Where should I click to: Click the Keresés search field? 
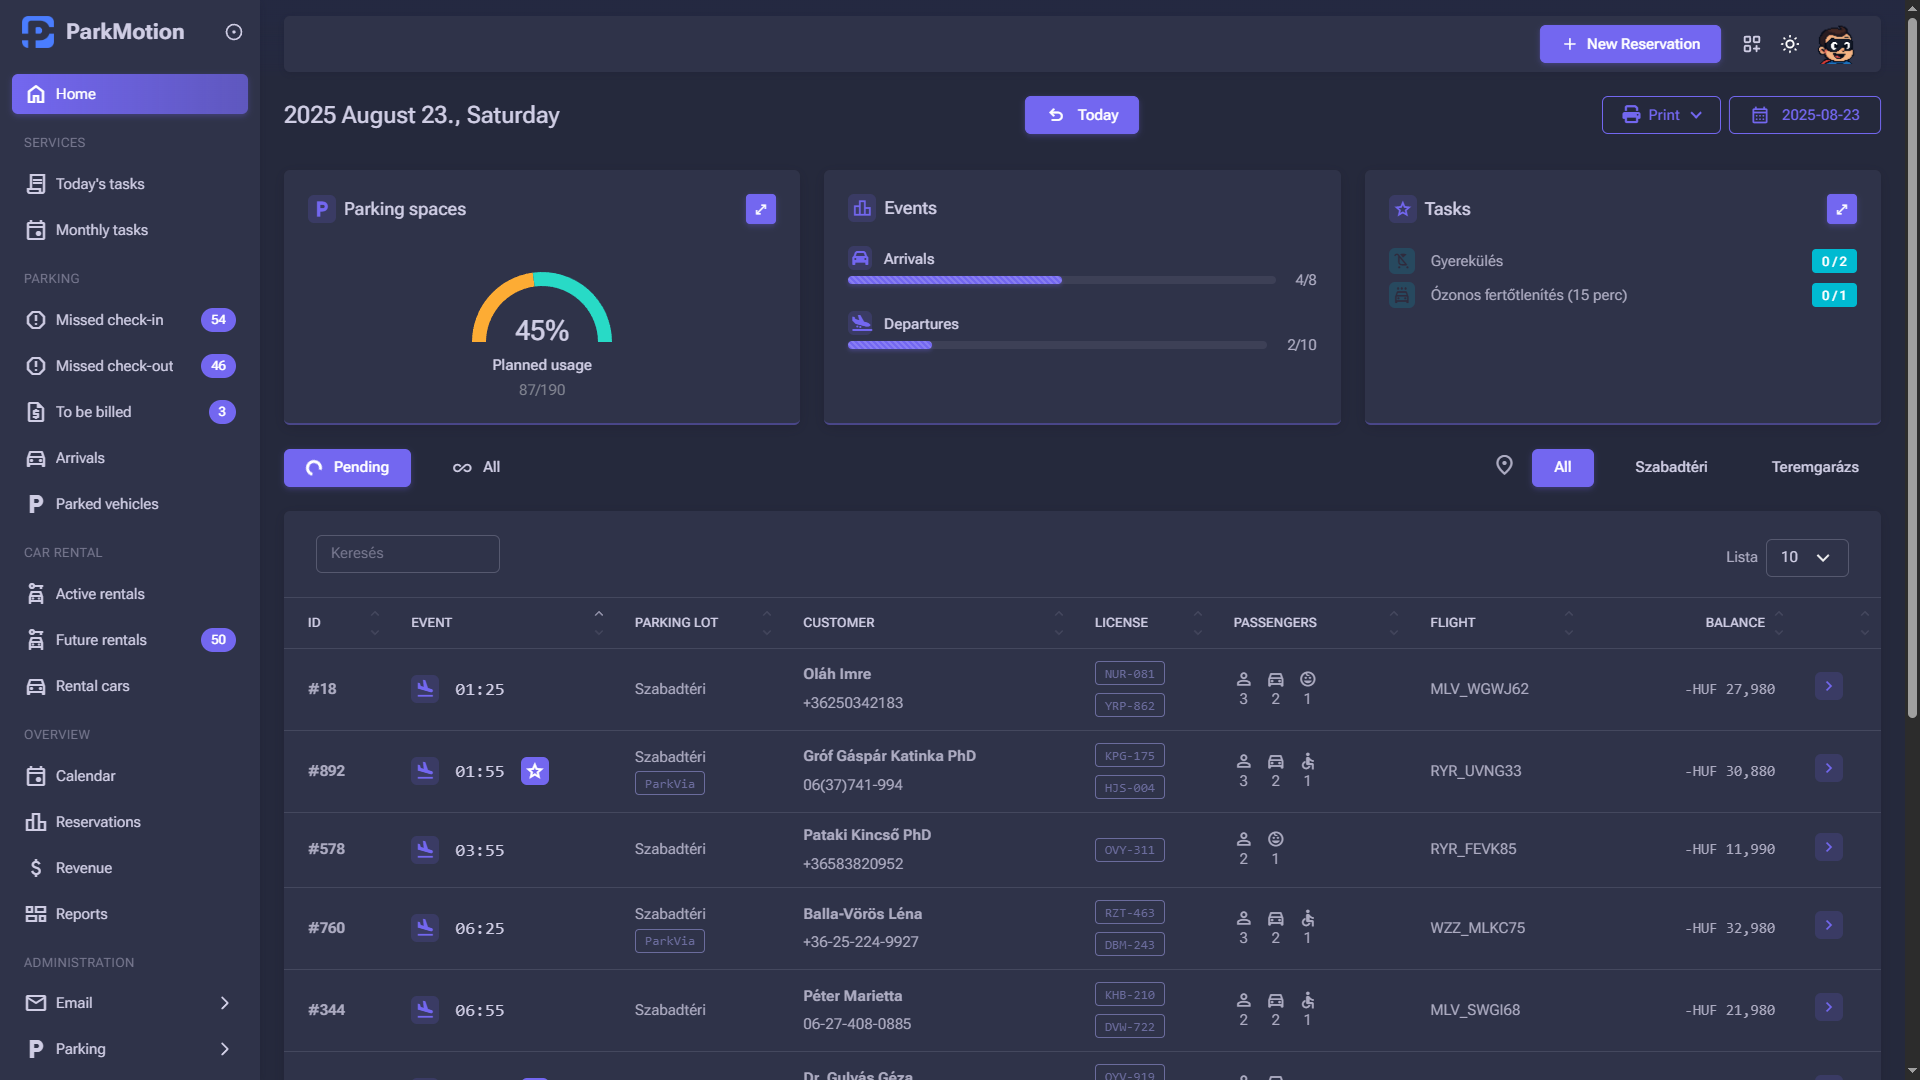click(x=407, y=553)
